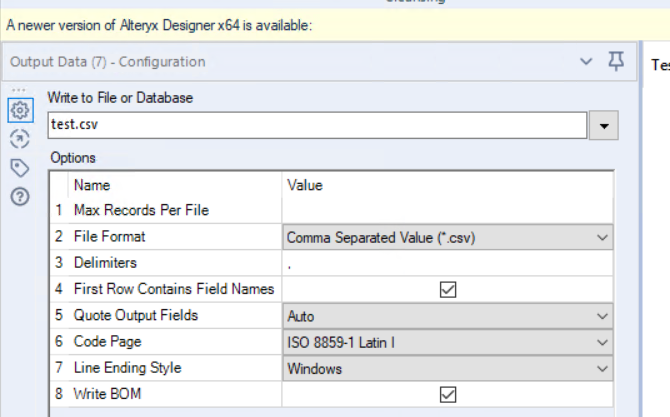The image size is (670, 417).
Task: Open the Write to File dropdown arrow
Action: click(604, 127)
